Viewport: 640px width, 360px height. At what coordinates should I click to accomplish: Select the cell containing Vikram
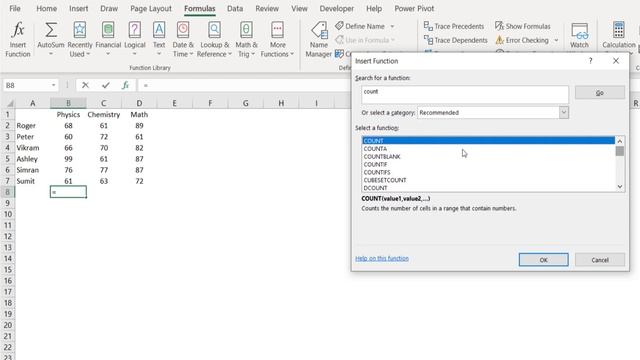tap(33, 148)
